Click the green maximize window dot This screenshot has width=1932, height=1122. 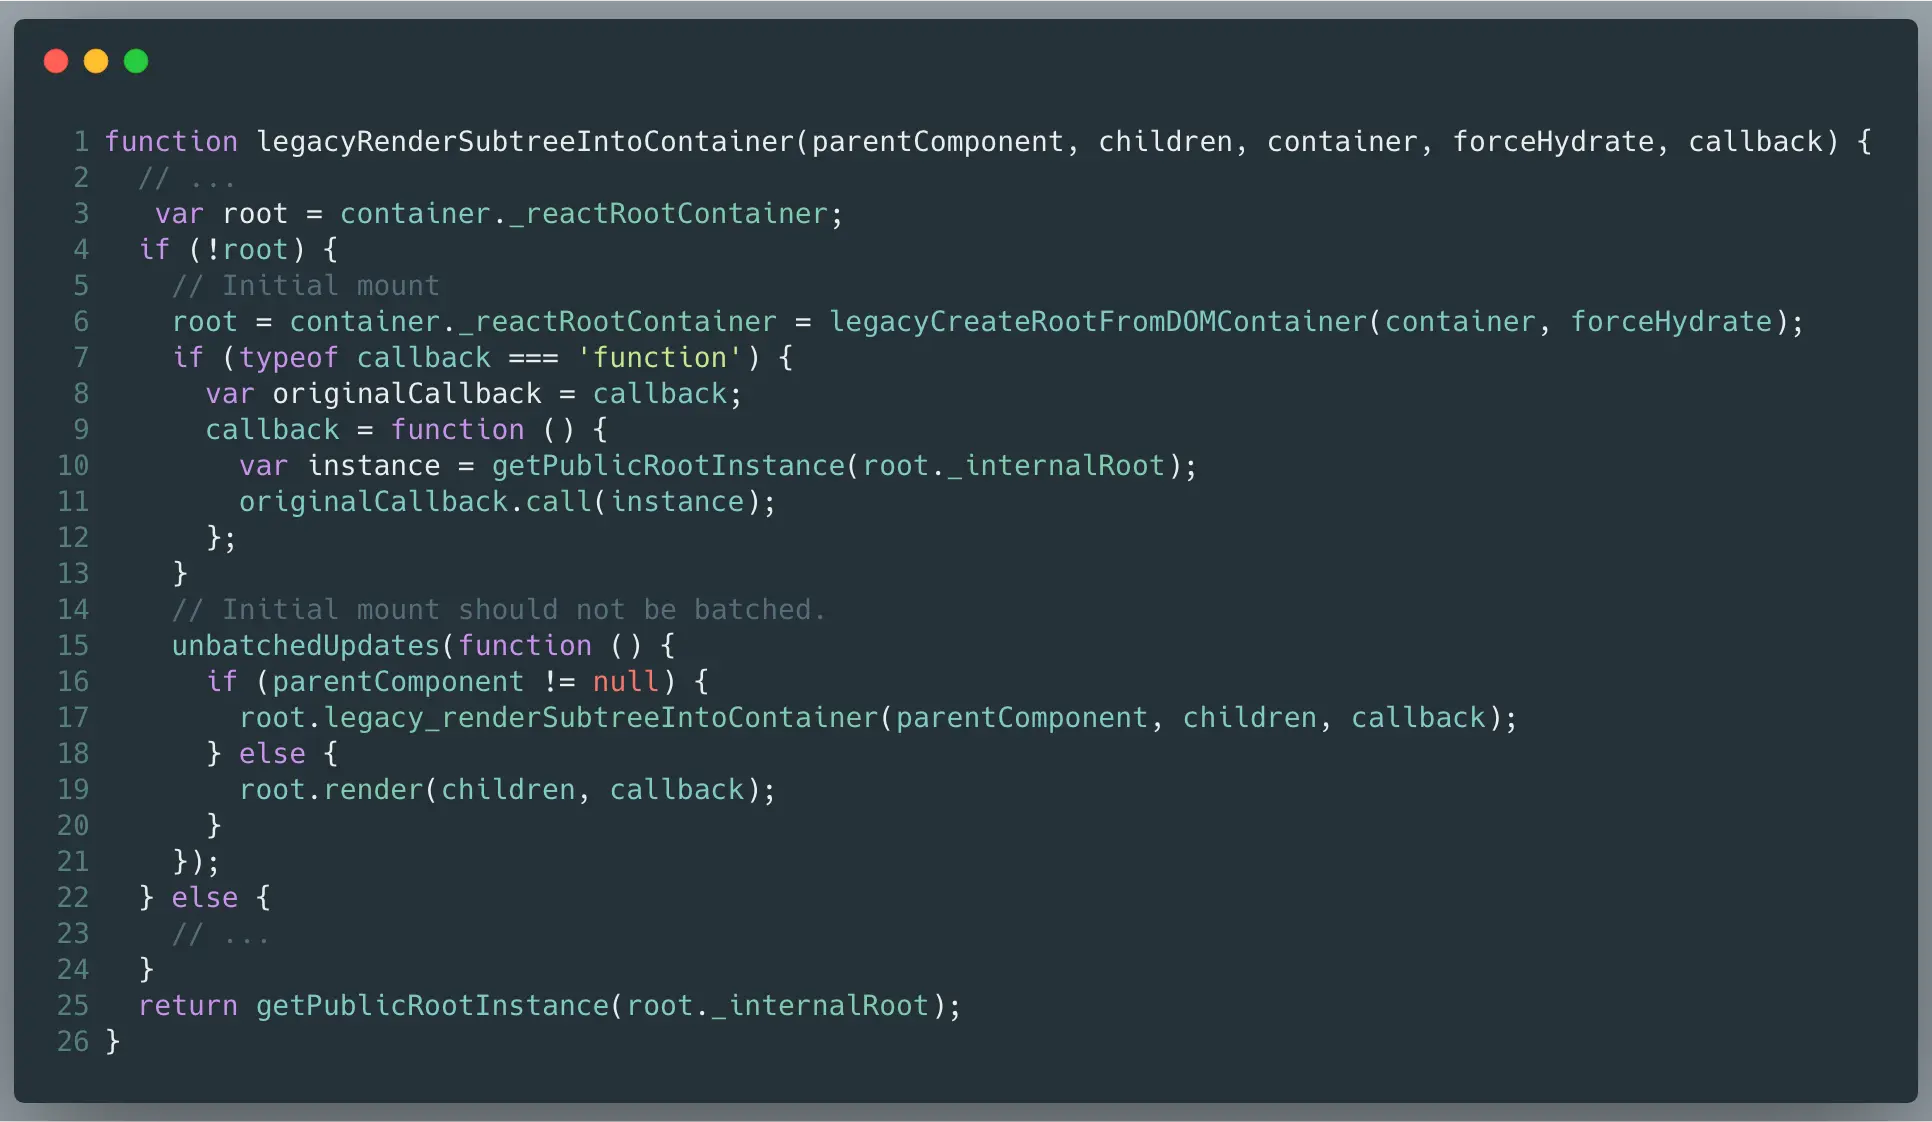click(x=136, y=62)
